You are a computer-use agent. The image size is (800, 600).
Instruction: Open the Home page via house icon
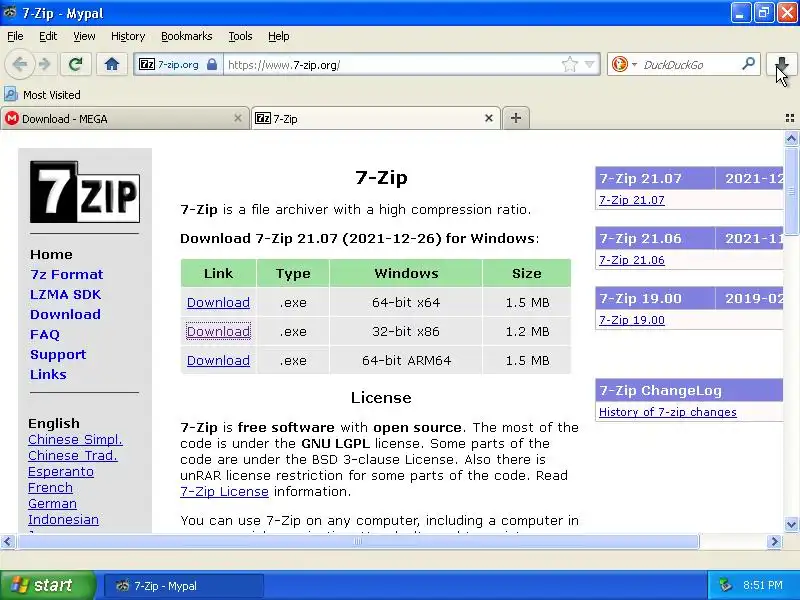[x=112, y=64]
